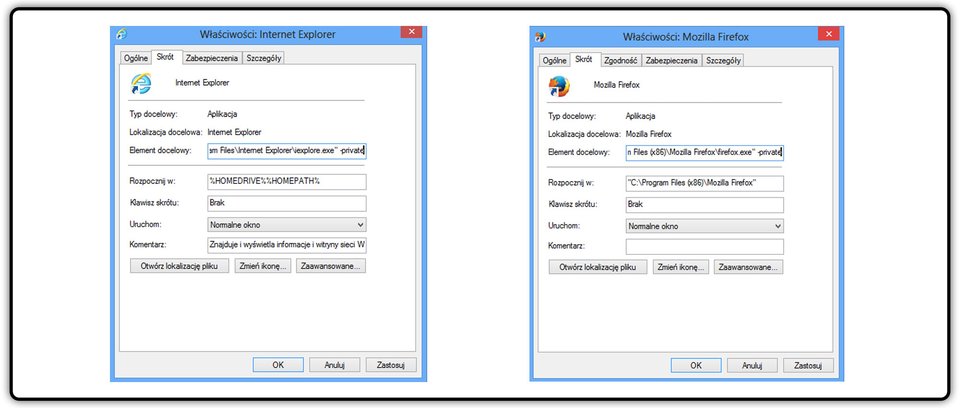Close the Internet Explorer properties window

click(x=411, y=32)
